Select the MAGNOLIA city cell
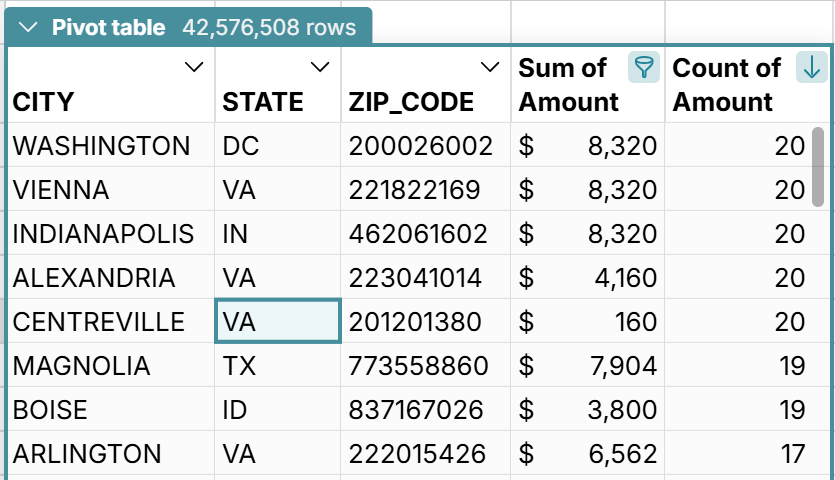Viewport: 835px width, 480px height. (x=82, y=366)
